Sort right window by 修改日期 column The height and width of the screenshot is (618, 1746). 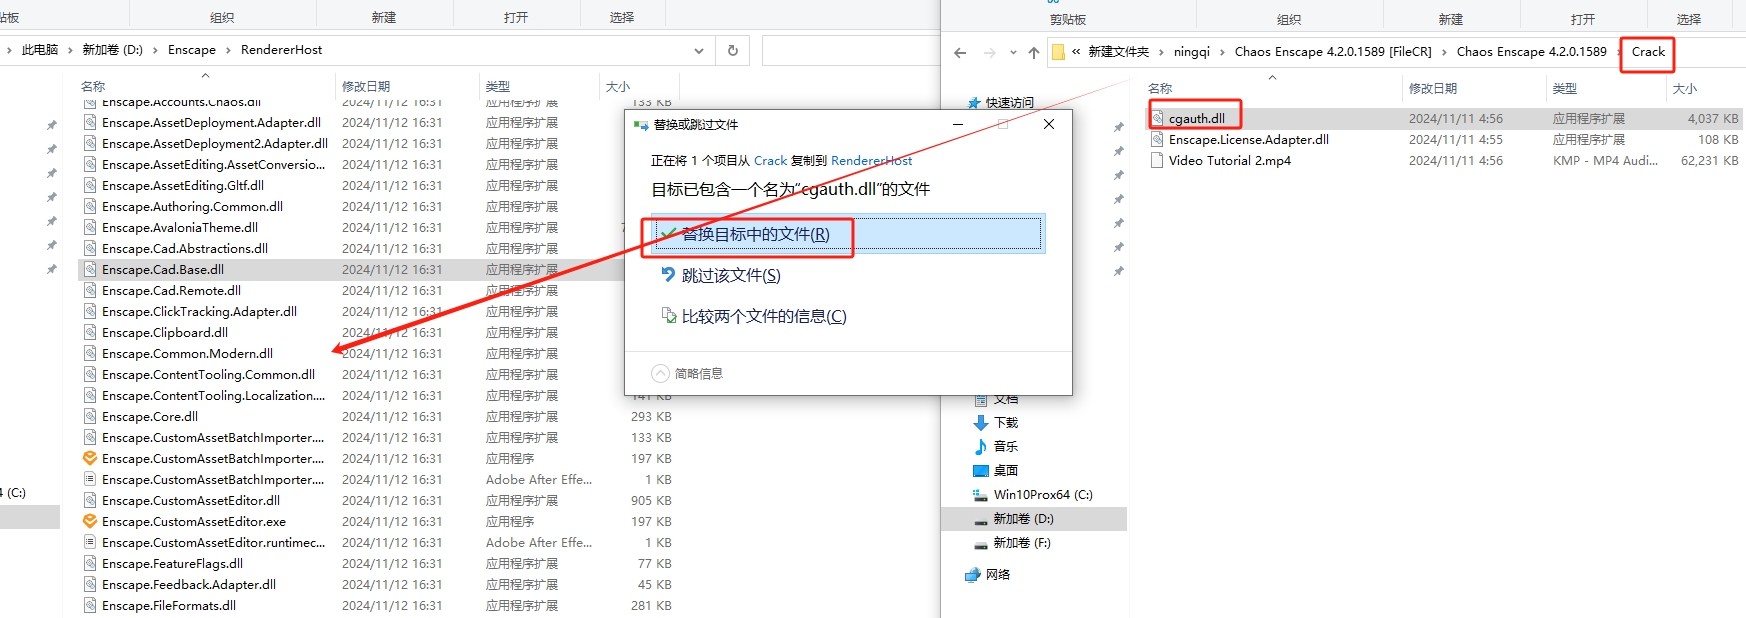pyautogui.click(x=1433, y=88)
